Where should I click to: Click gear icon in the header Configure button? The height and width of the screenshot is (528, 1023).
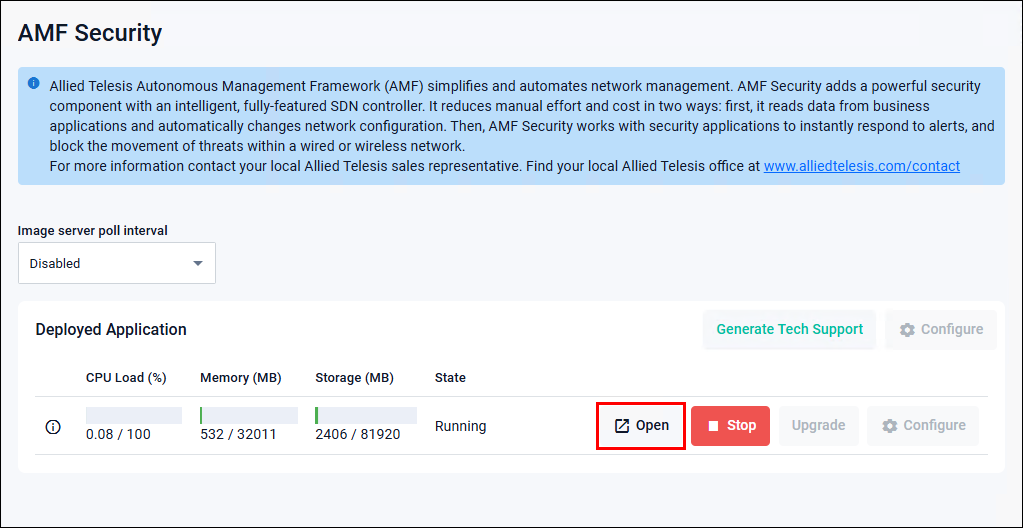[907, 330]
